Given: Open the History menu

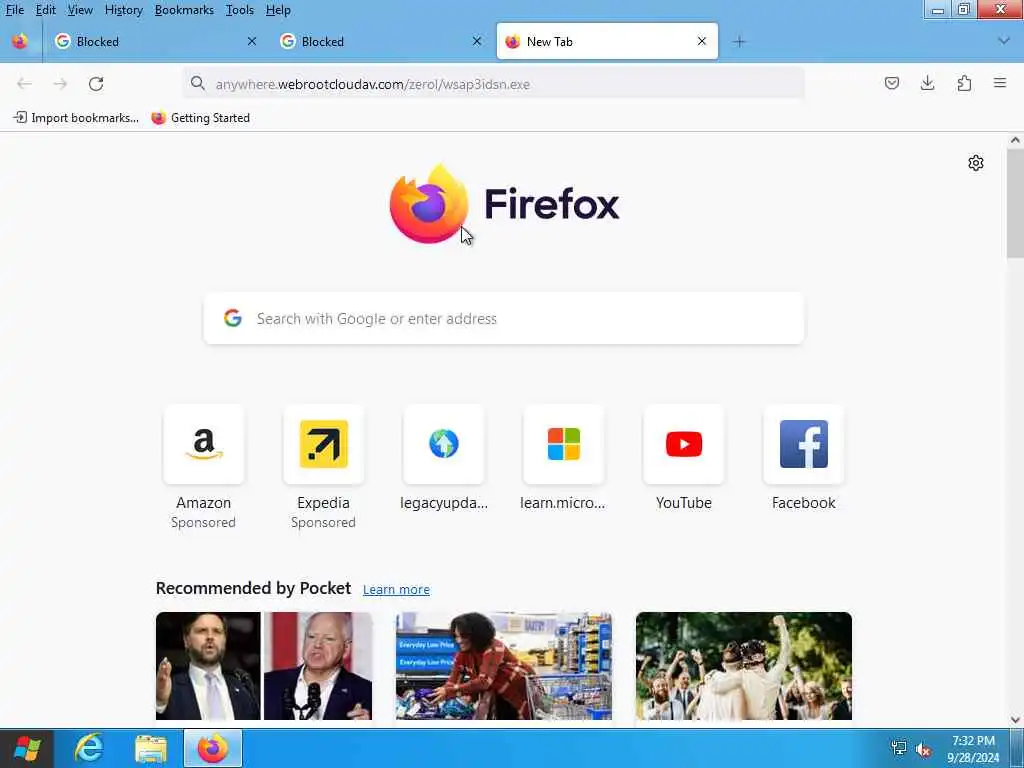Looking at the screenshot, I should (123, 10).
